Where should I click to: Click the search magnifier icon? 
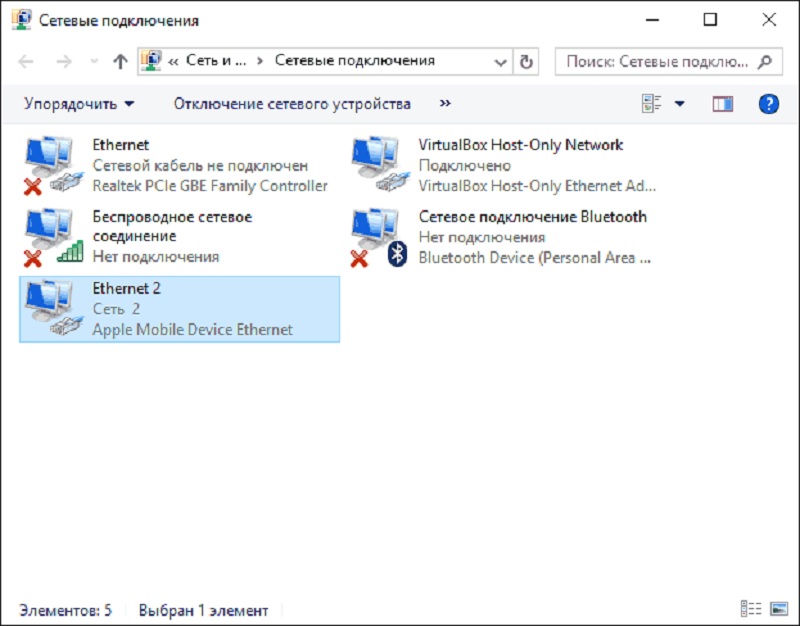pyautogui.click(x=765, y=62)
